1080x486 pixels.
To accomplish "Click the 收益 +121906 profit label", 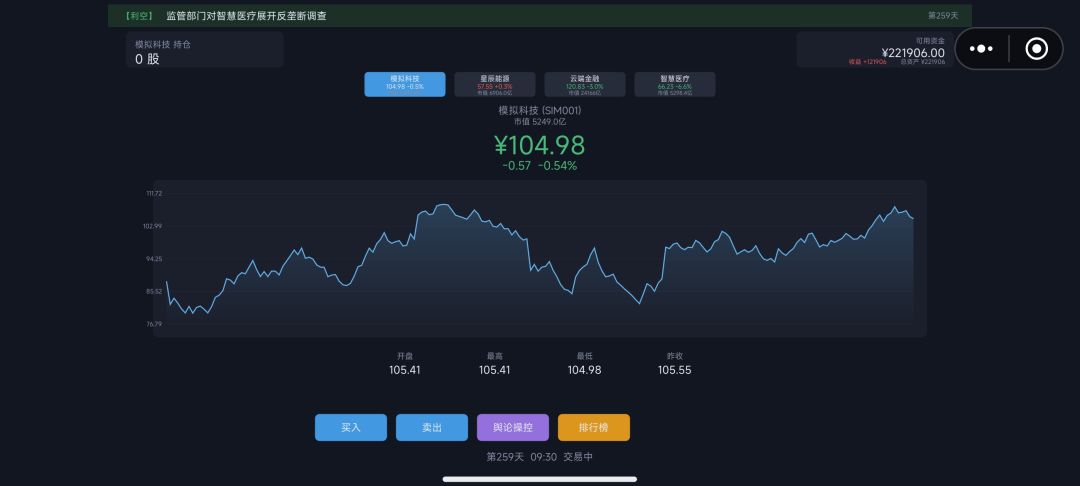I will click(867, 62).
